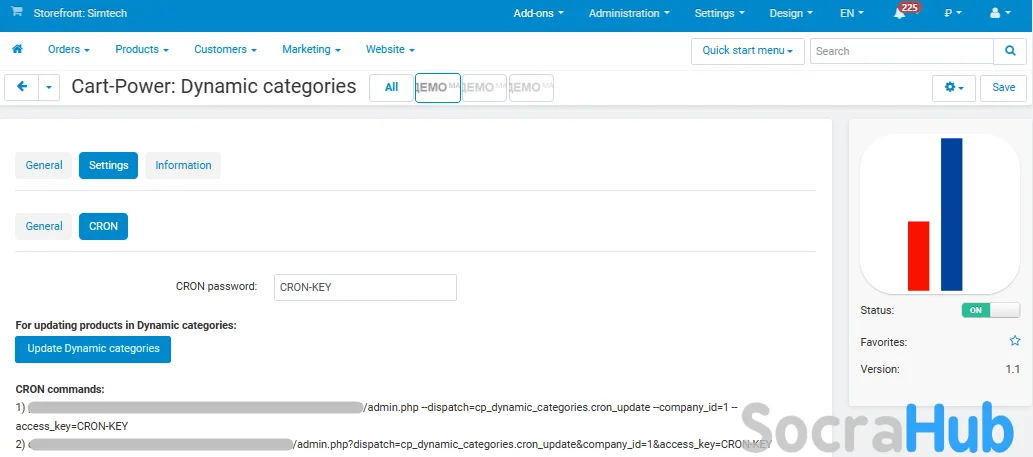Screen dimensions: 1033x457
Task: Click the Search input field
Action: 901,51
